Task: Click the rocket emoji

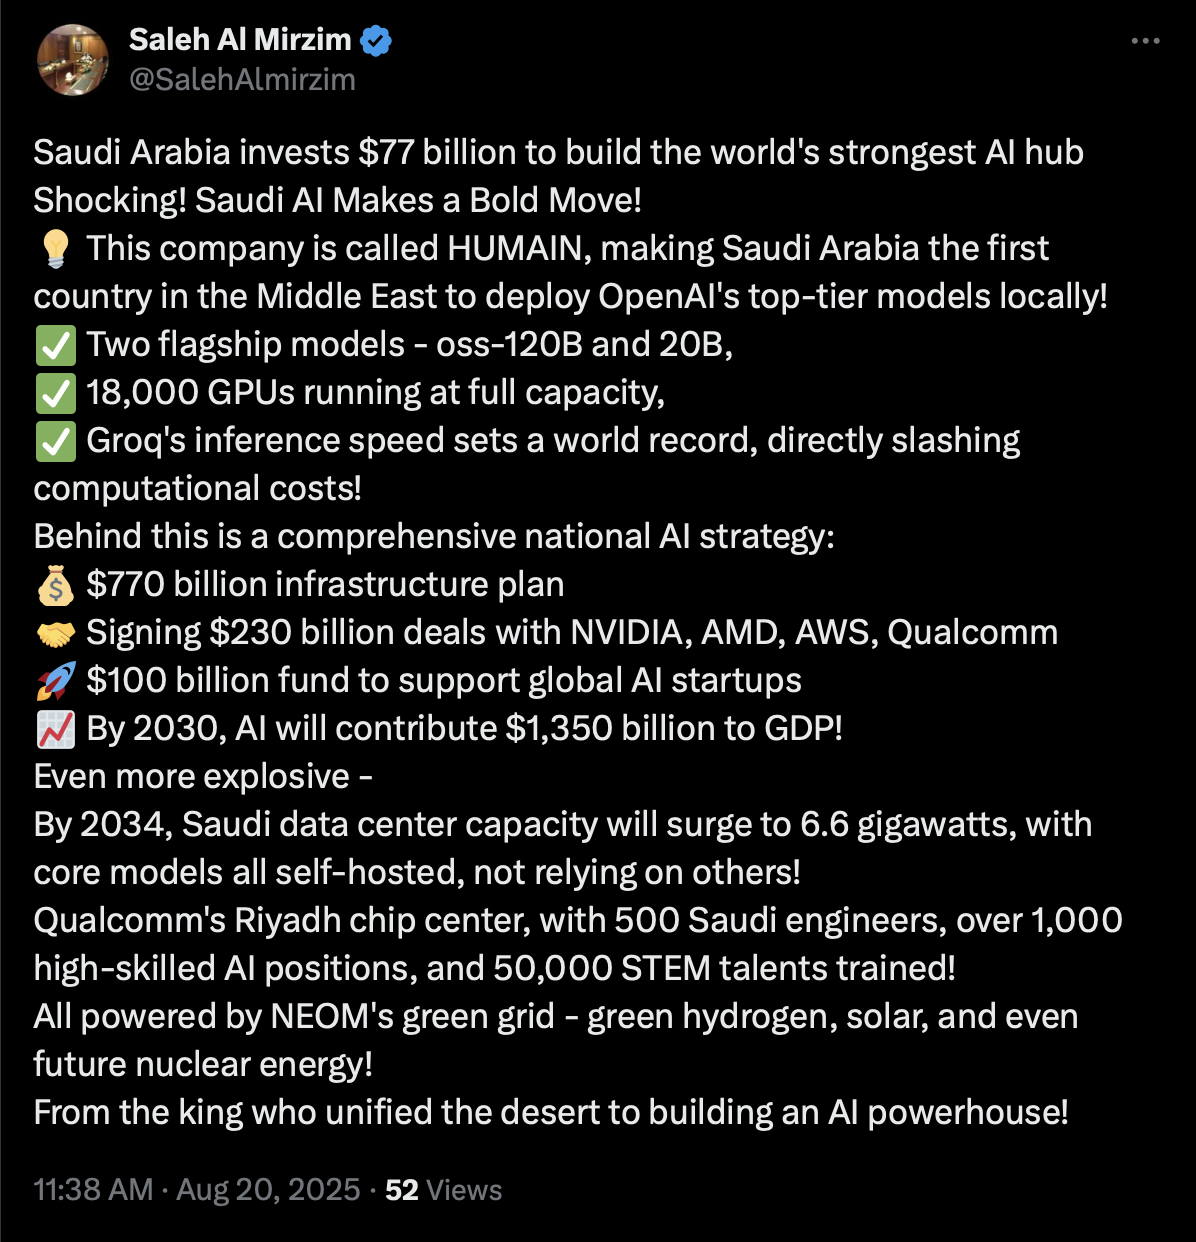Action: coord(55,681)
